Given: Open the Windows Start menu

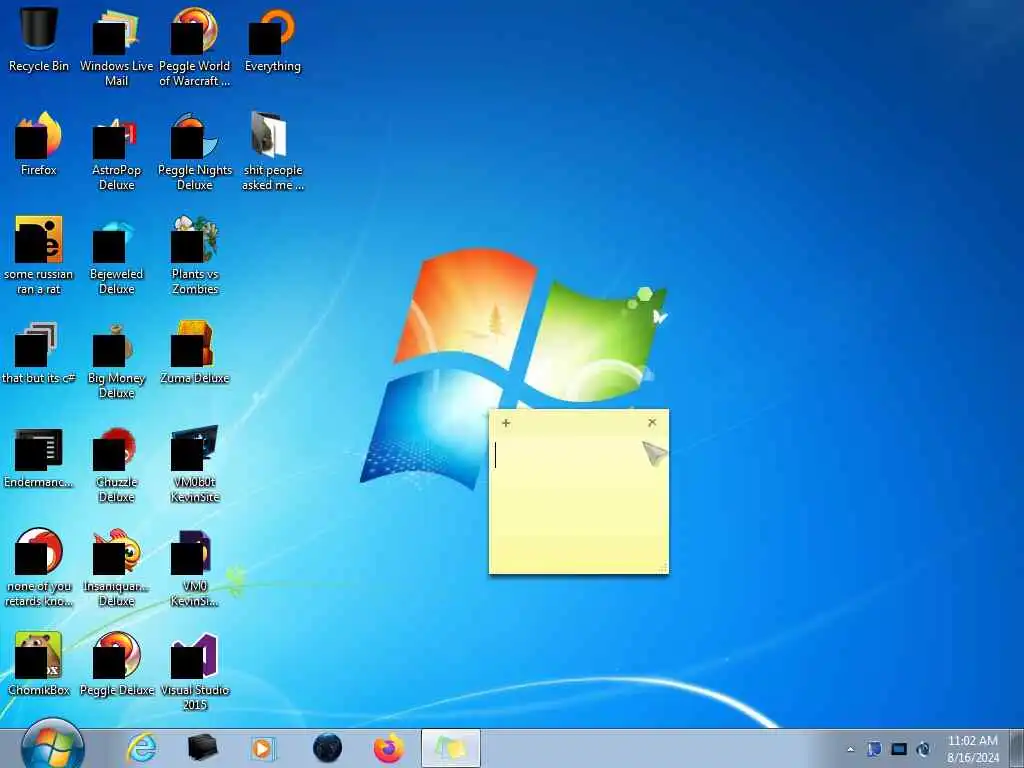Looking at the screenshot, I should [x=52, y=746].
